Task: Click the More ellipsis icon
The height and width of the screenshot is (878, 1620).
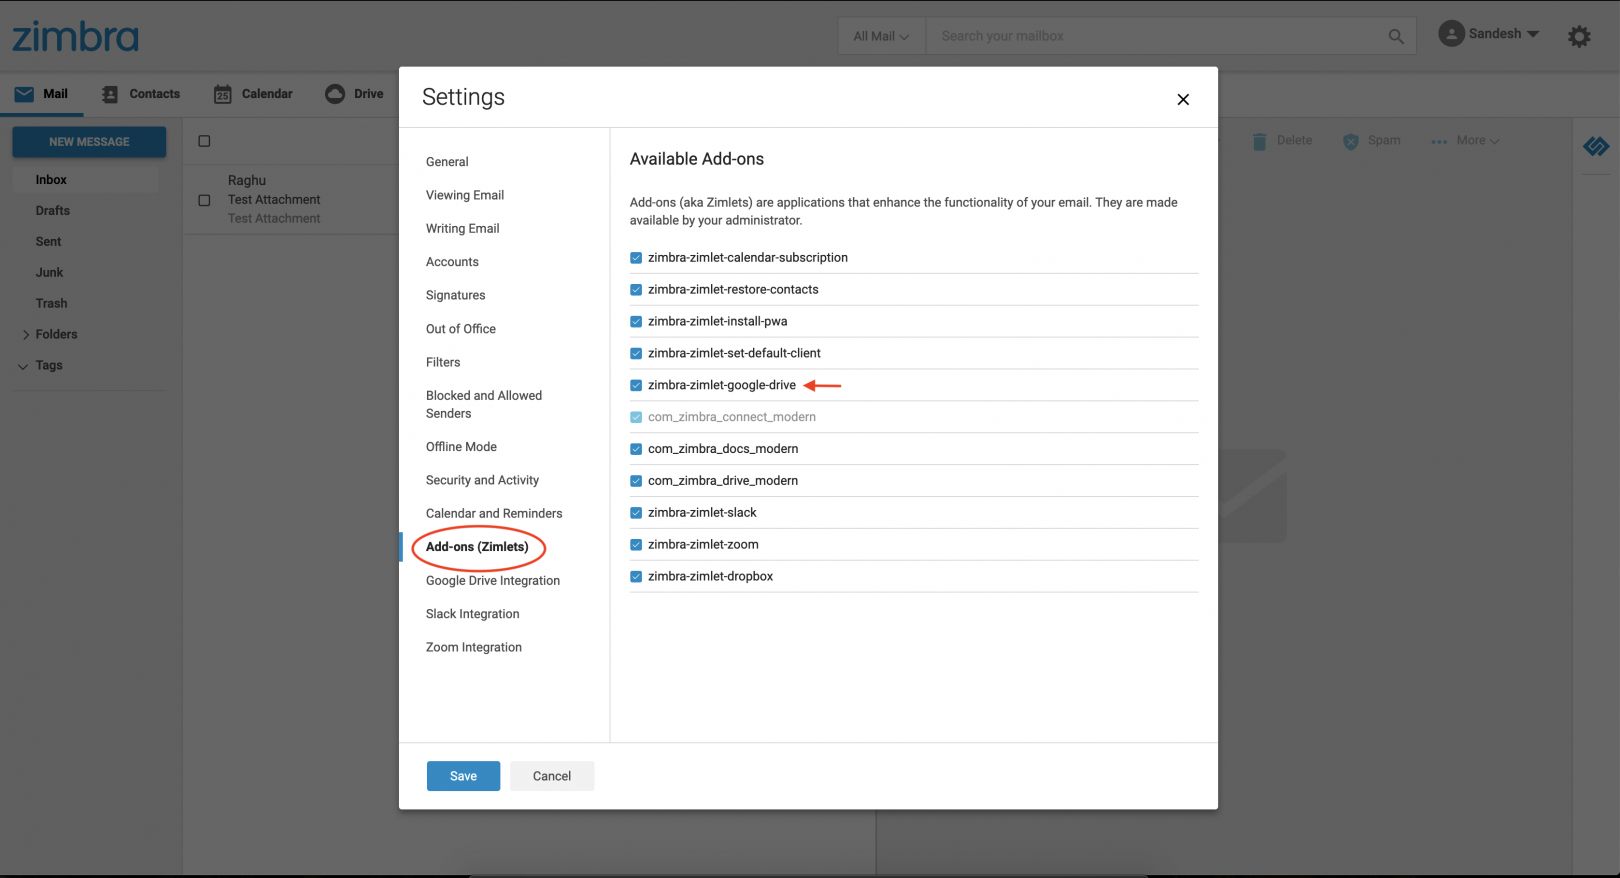Action: point(1439,141)
